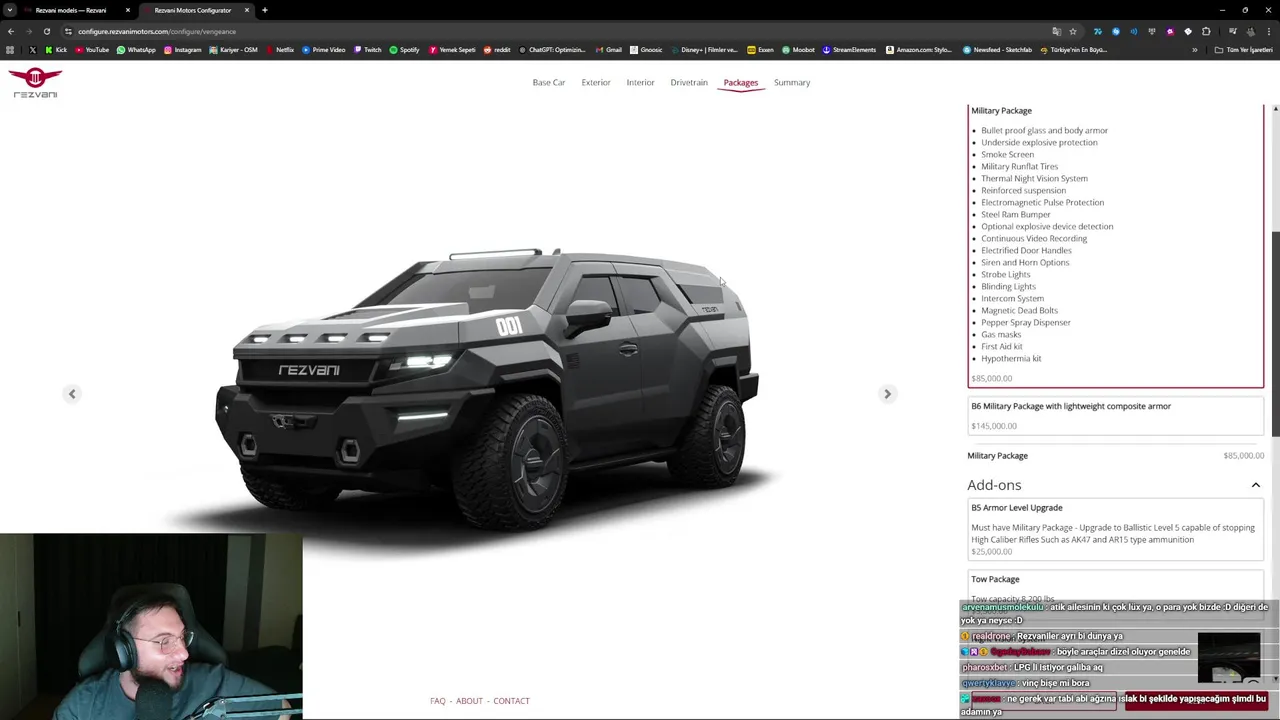Open the FAQ link
The height and width of the screenshot is (720, 1280).
(x=438, y=701)
